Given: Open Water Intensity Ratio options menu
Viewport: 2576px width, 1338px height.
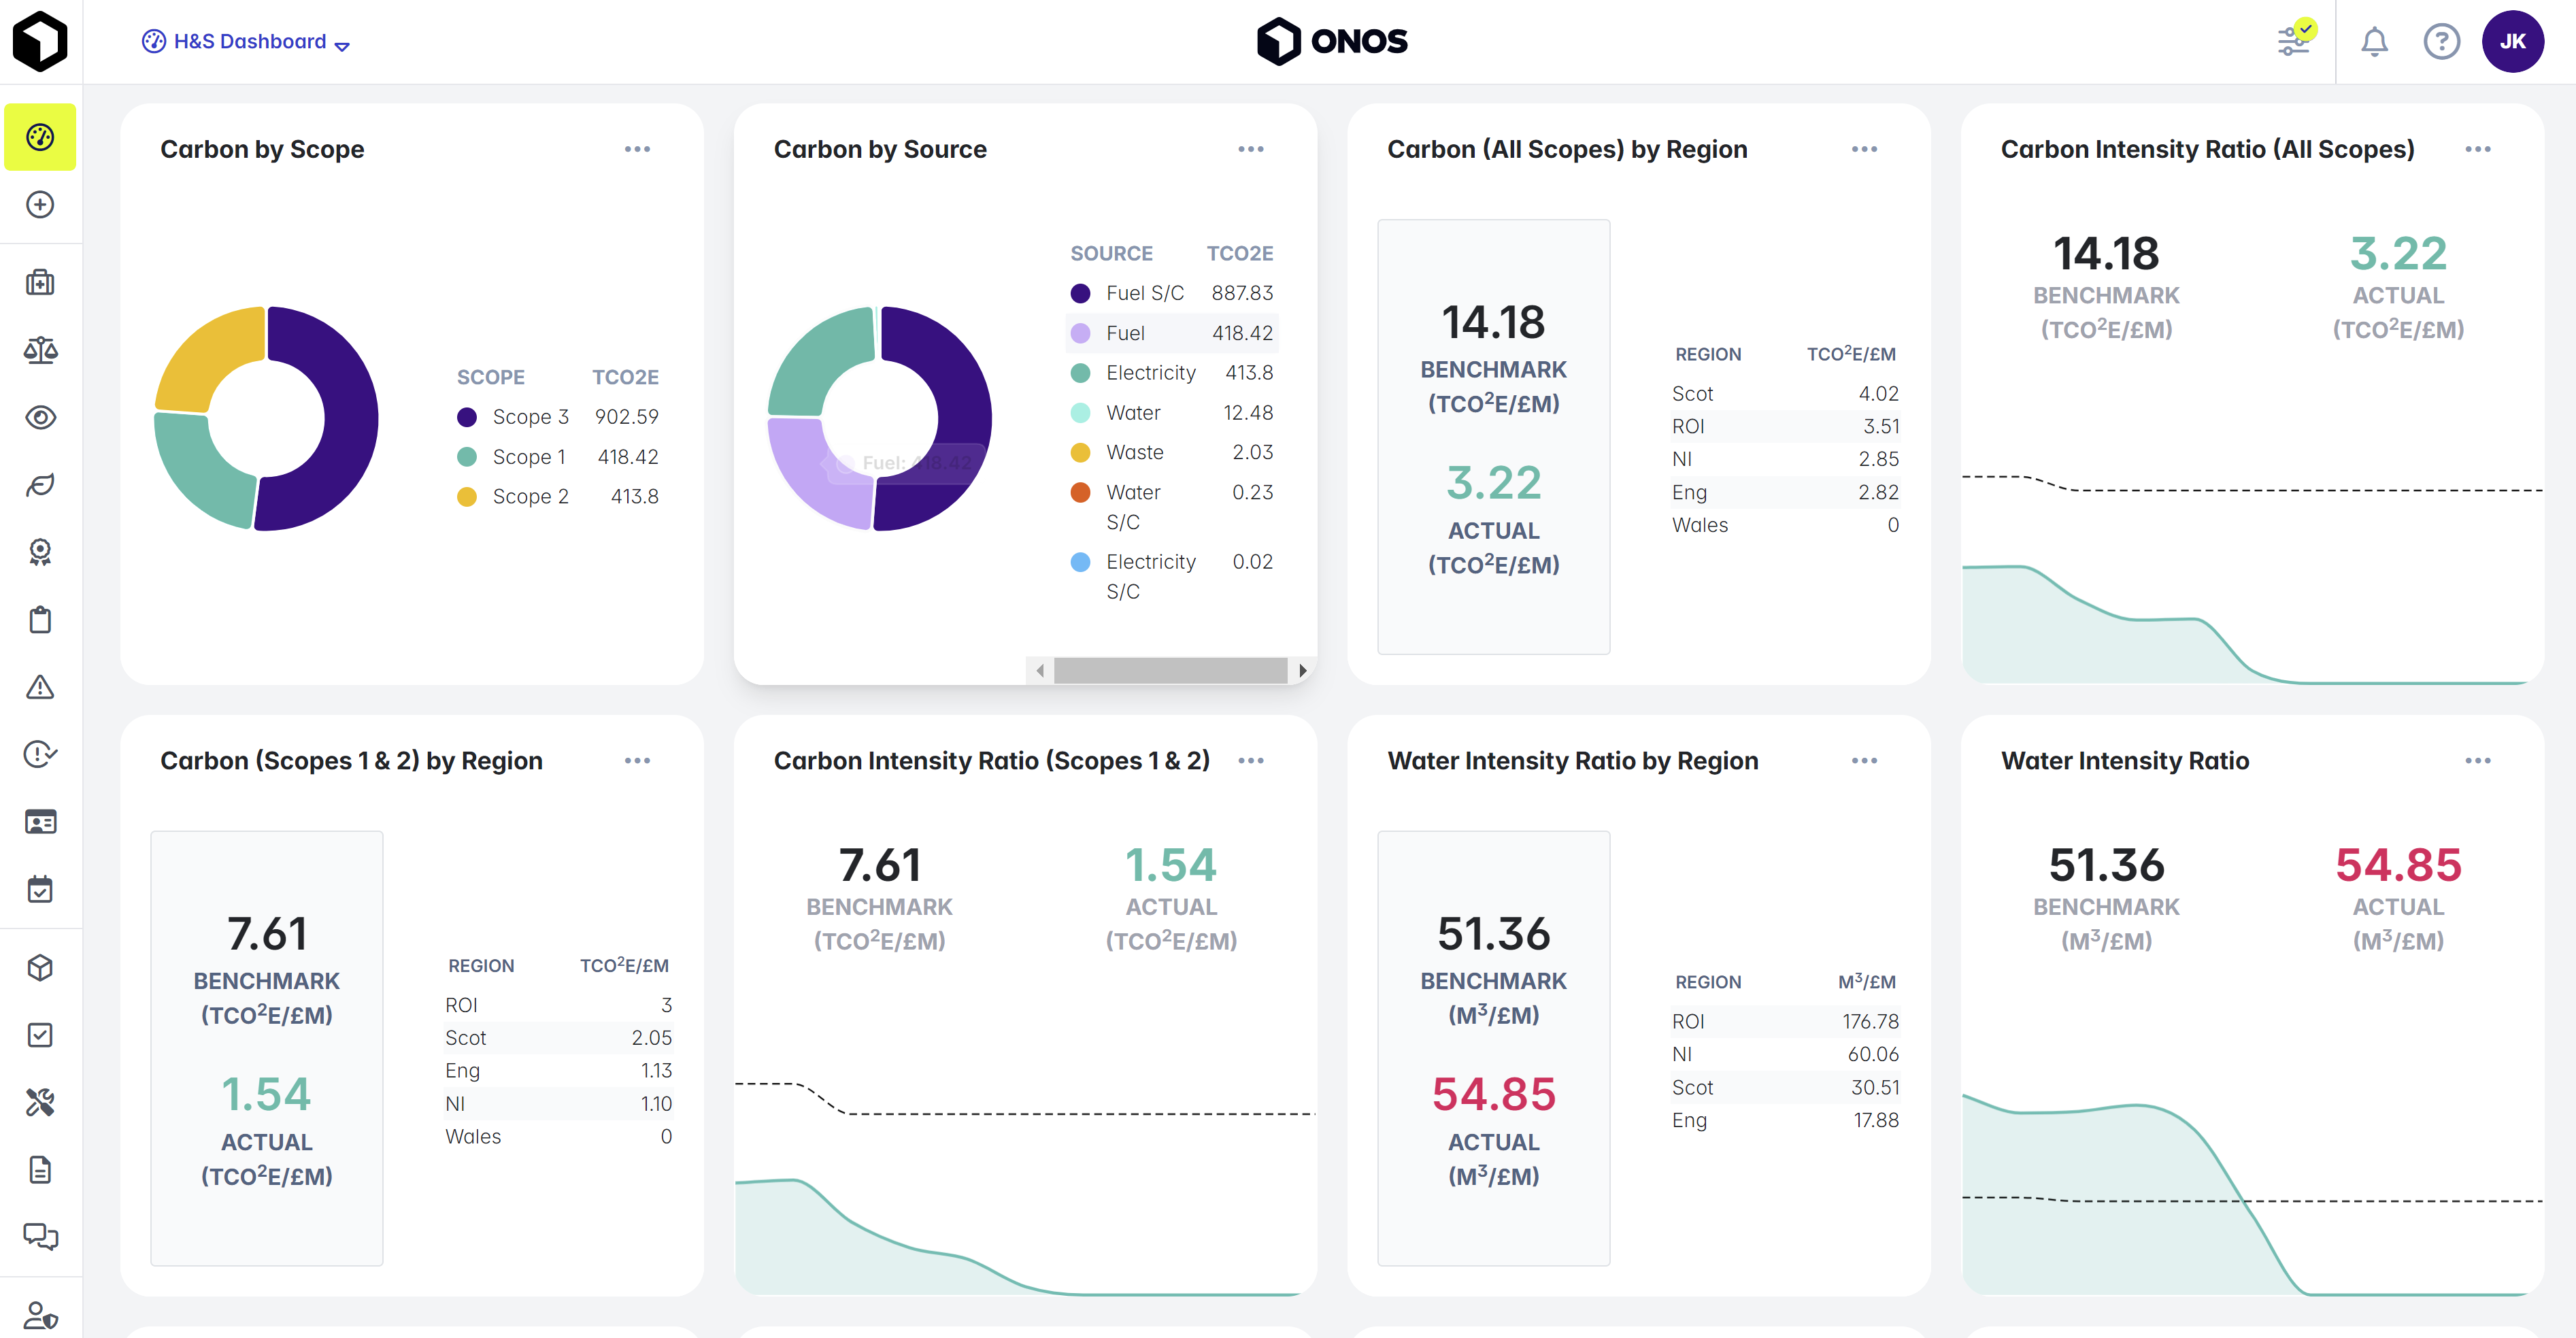Looking at the screenshot, I should click(2478, 761).
